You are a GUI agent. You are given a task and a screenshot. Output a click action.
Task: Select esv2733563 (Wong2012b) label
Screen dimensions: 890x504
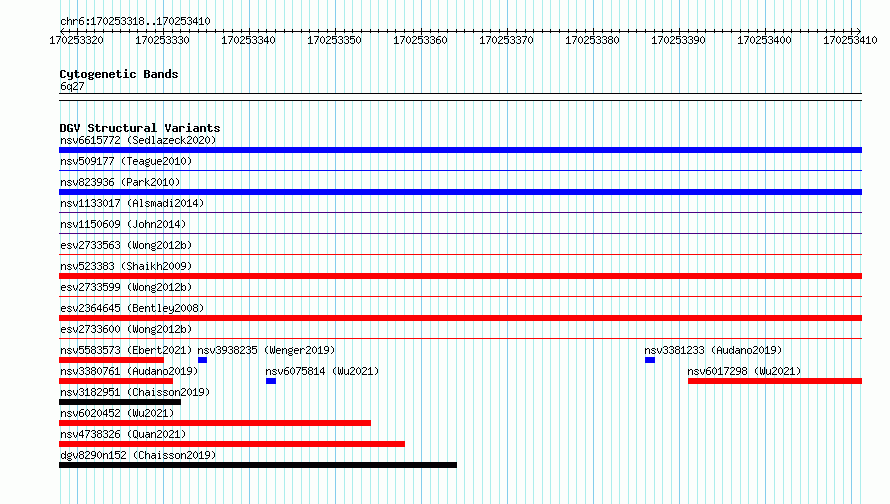126,245
